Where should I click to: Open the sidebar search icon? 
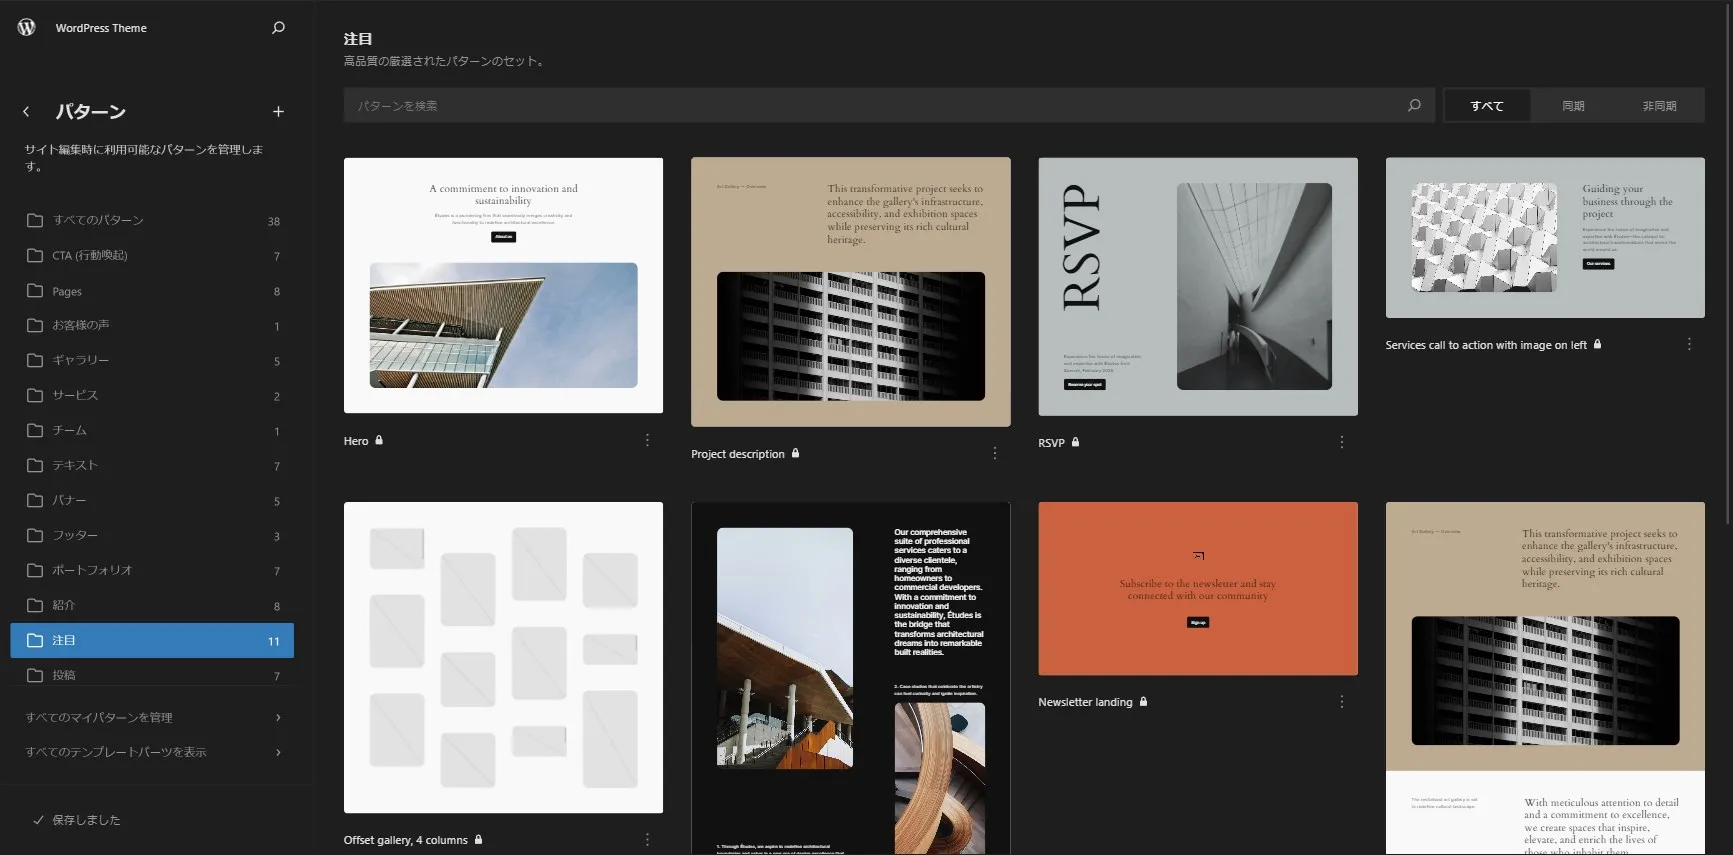point(278,28)
